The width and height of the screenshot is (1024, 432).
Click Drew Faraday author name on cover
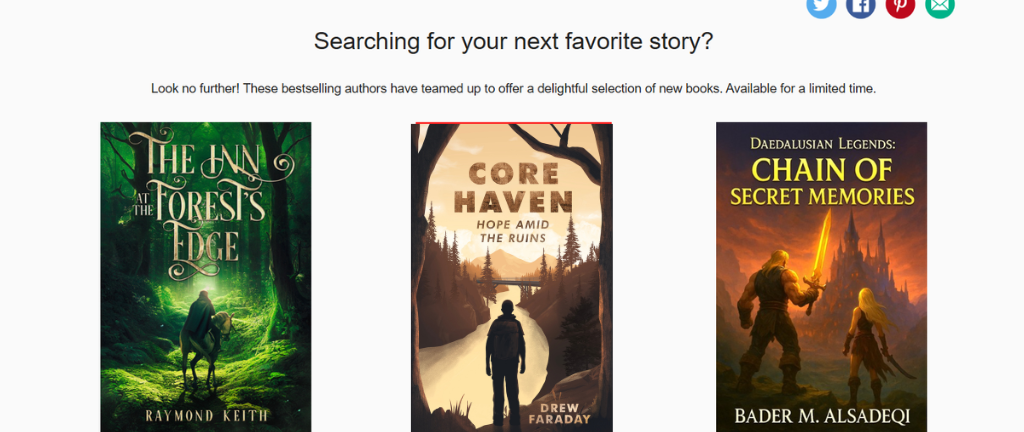click(x=559, y=412)
